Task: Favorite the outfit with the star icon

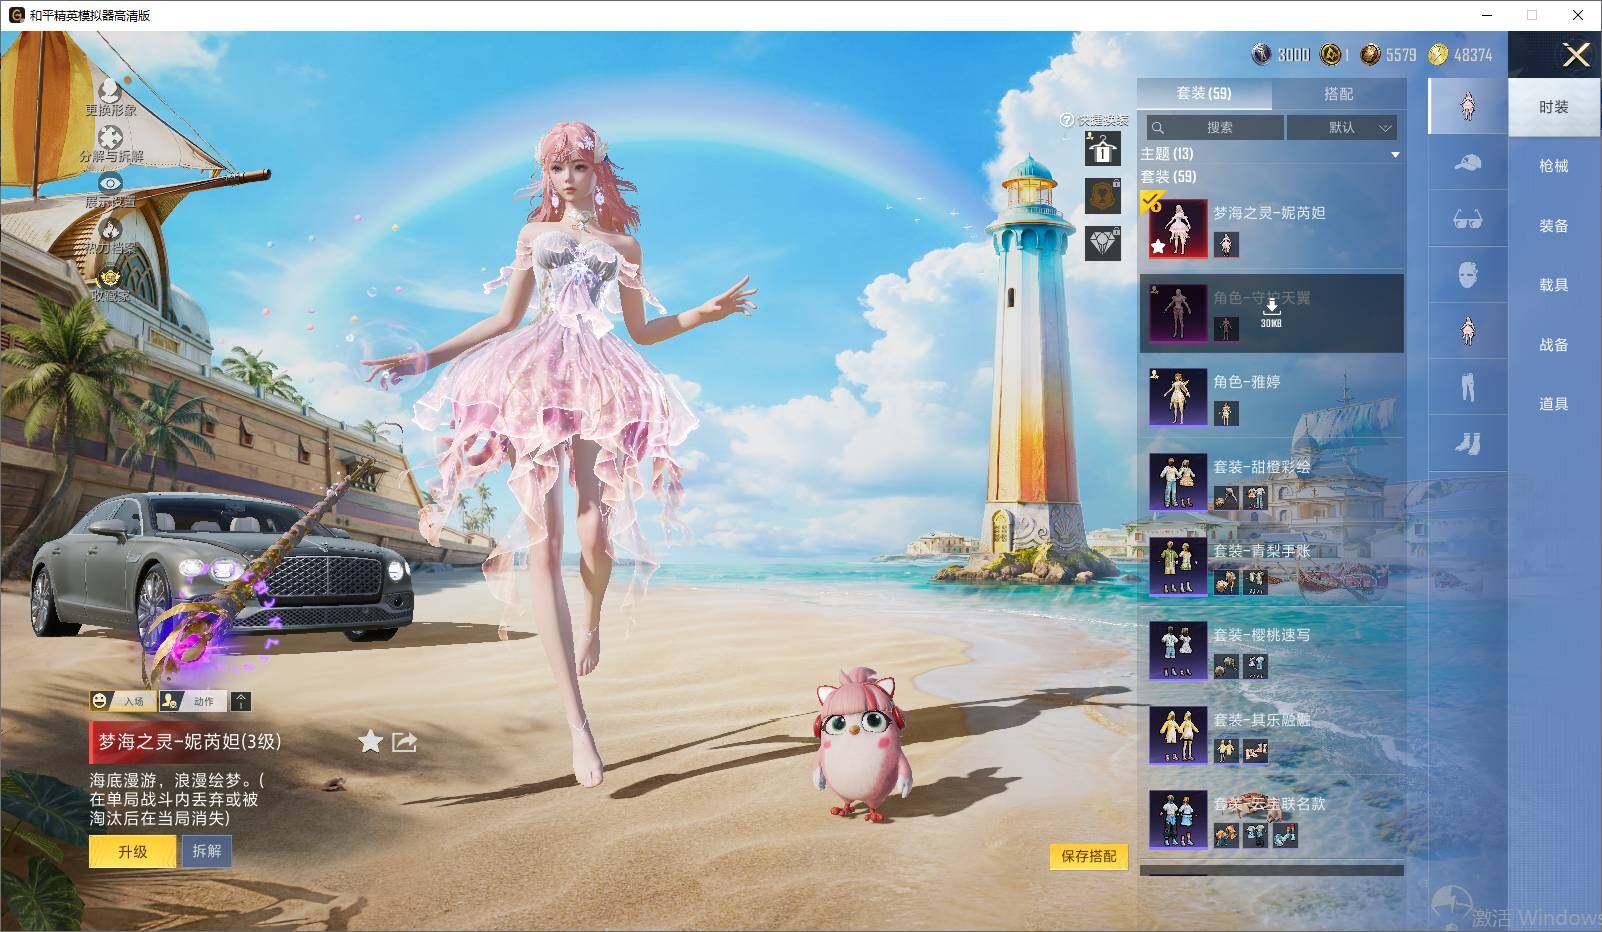Action: [370, 741]
